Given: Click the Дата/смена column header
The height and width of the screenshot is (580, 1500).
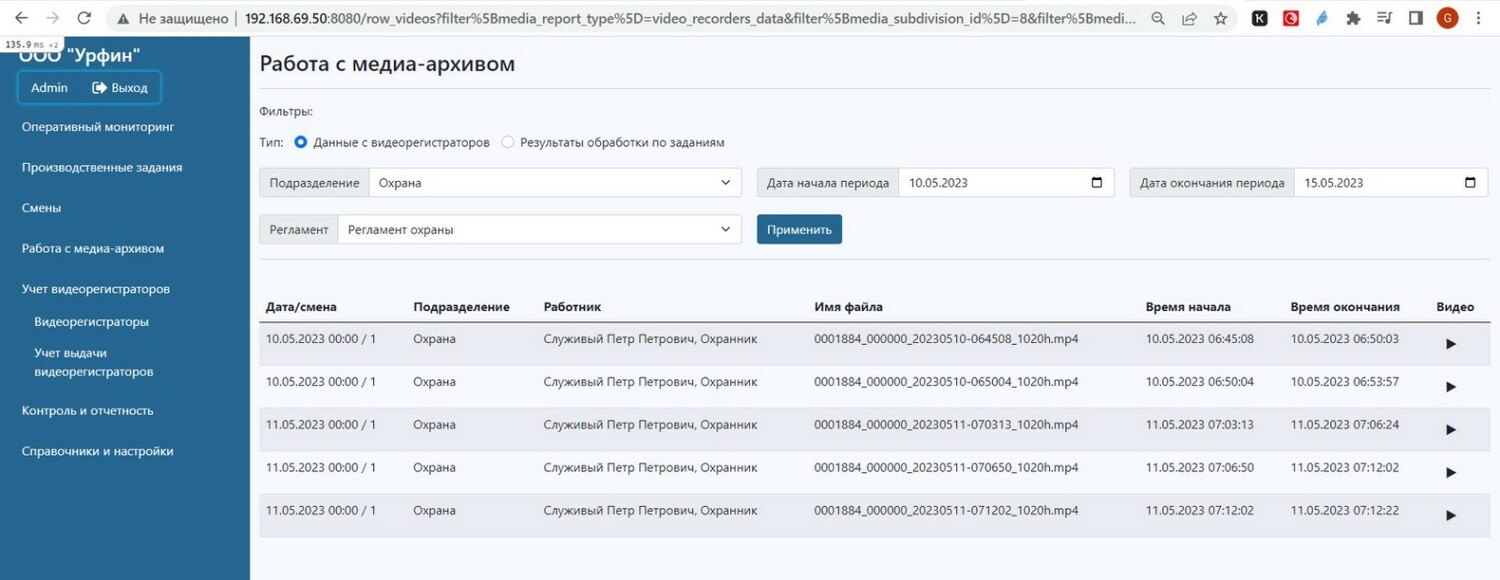Looking at the screenshot, I should [301, 307].
